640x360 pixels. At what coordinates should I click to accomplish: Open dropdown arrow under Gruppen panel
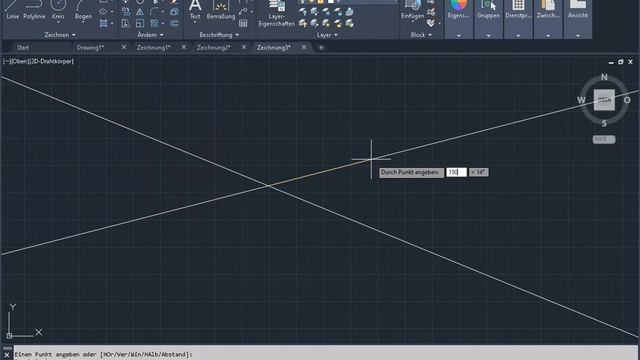[488, 36]
